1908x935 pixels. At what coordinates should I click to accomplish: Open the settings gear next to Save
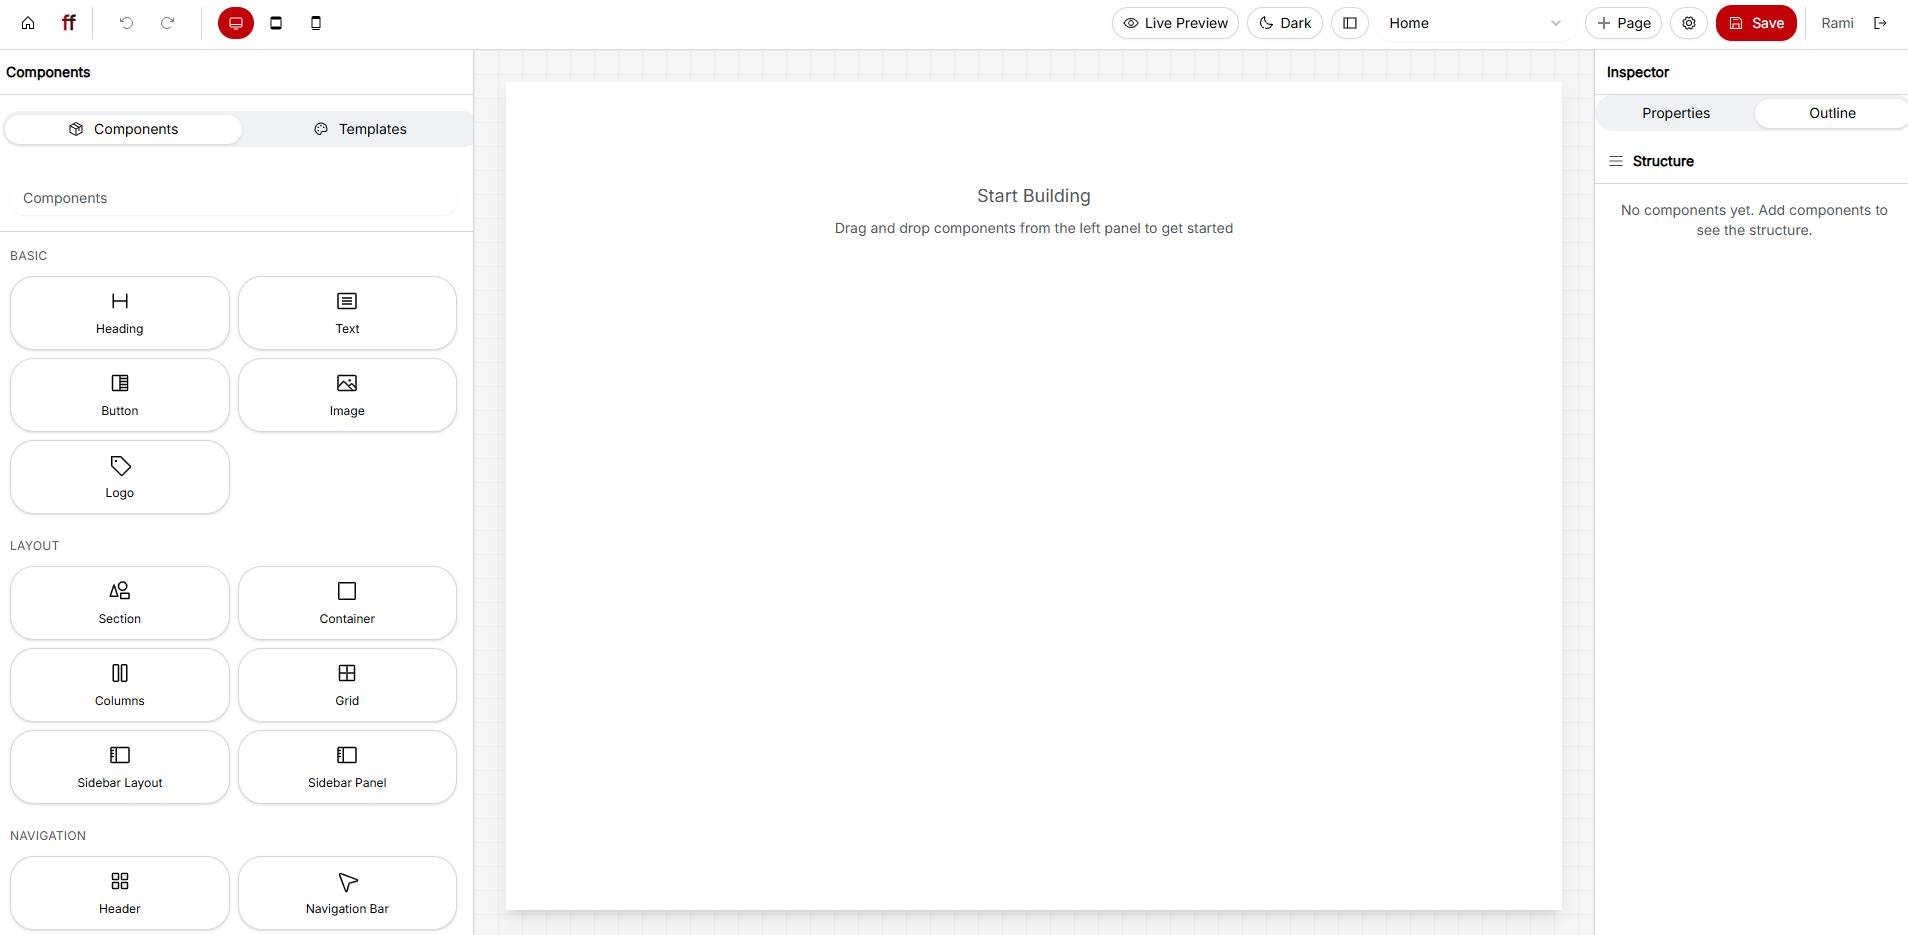pyautogui.click(x=1689, y=22)
